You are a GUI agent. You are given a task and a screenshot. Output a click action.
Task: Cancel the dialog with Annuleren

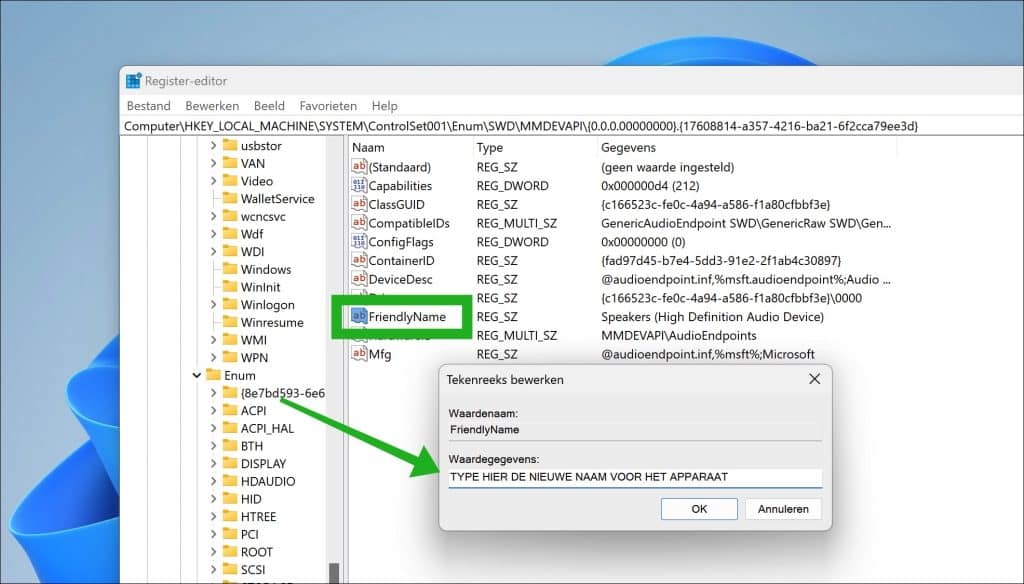point(783,509)
